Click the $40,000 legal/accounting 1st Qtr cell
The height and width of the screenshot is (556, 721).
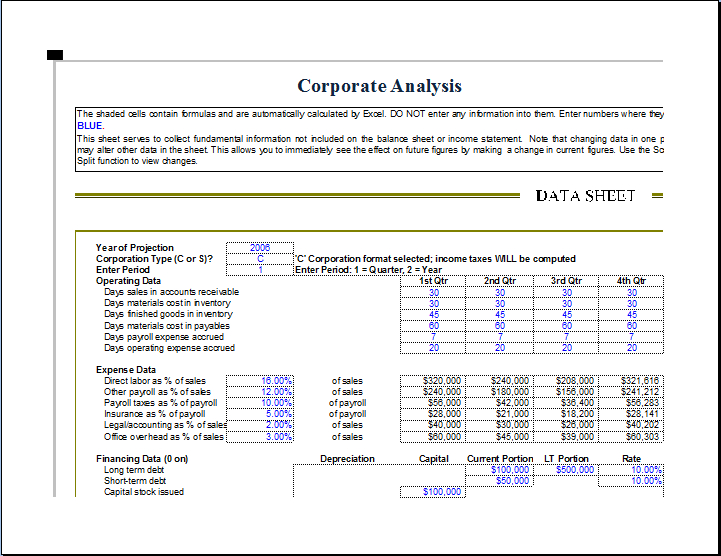[433, 425]
